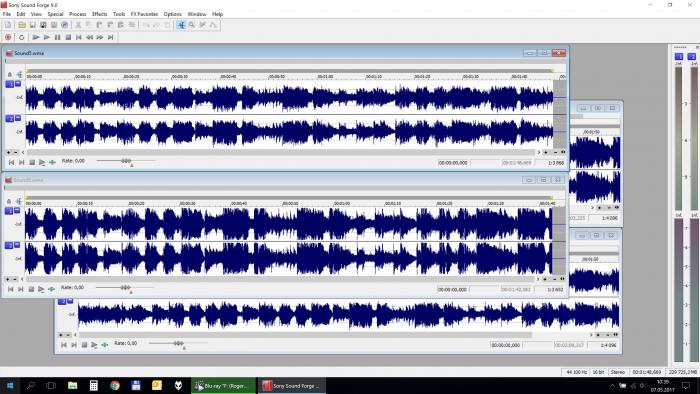Click the New file icon in toolbar
Screen dimensions: 700x394
[x=8, y=25]
